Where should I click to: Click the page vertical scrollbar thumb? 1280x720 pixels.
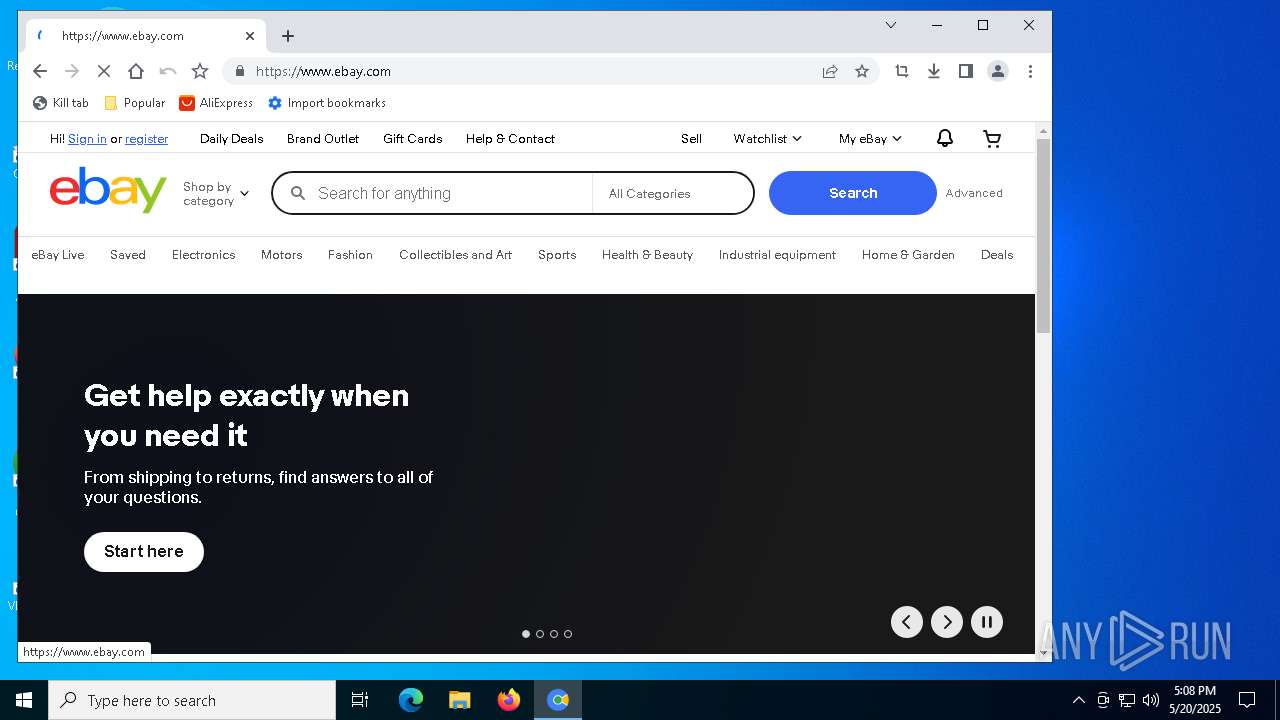click(1043, 236)
